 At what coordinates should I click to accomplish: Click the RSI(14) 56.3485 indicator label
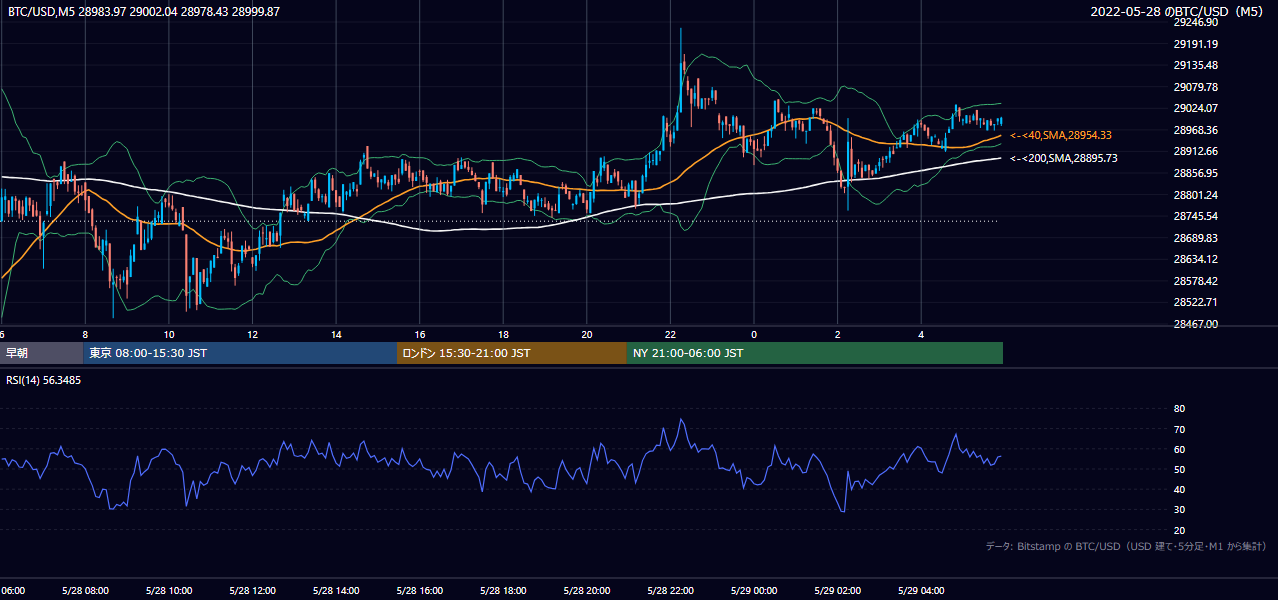[x=44, y=380]
